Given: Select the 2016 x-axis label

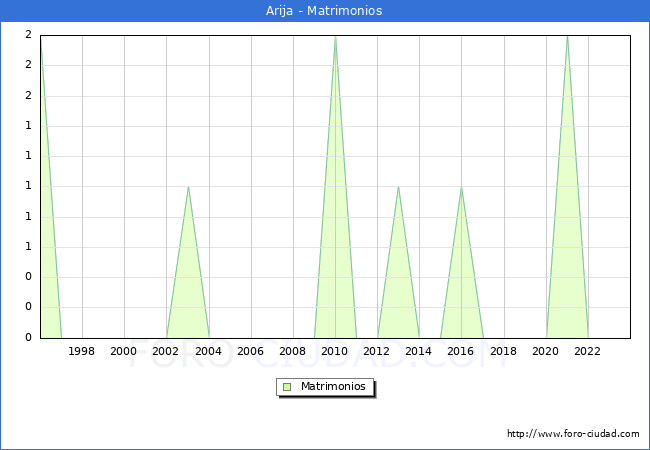Looking at the screenshot, I should [461, 351].
